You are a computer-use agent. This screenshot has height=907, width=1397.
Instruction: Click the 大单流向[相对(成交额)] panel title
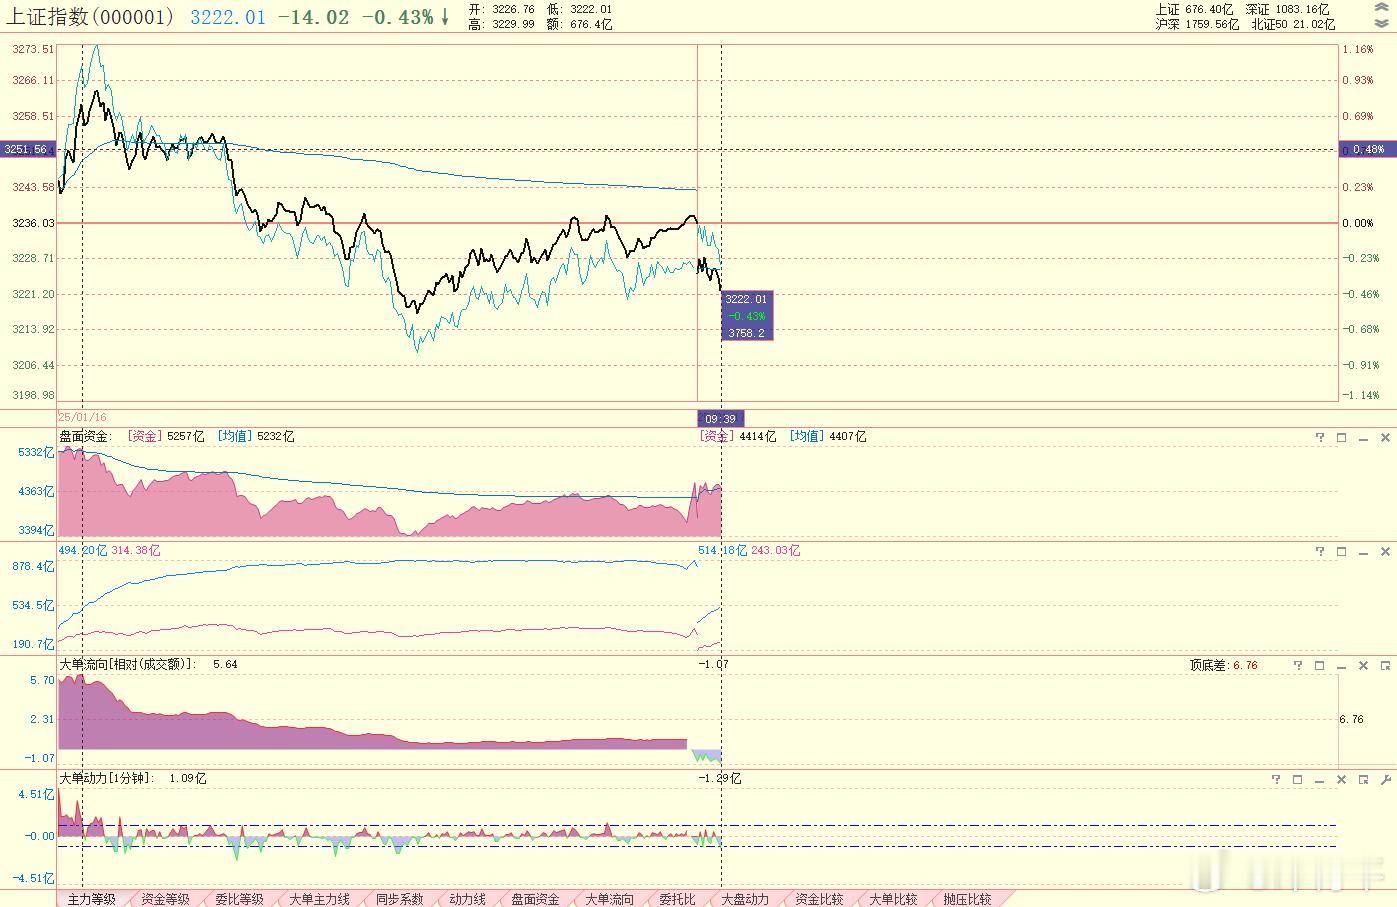point(128,665)
